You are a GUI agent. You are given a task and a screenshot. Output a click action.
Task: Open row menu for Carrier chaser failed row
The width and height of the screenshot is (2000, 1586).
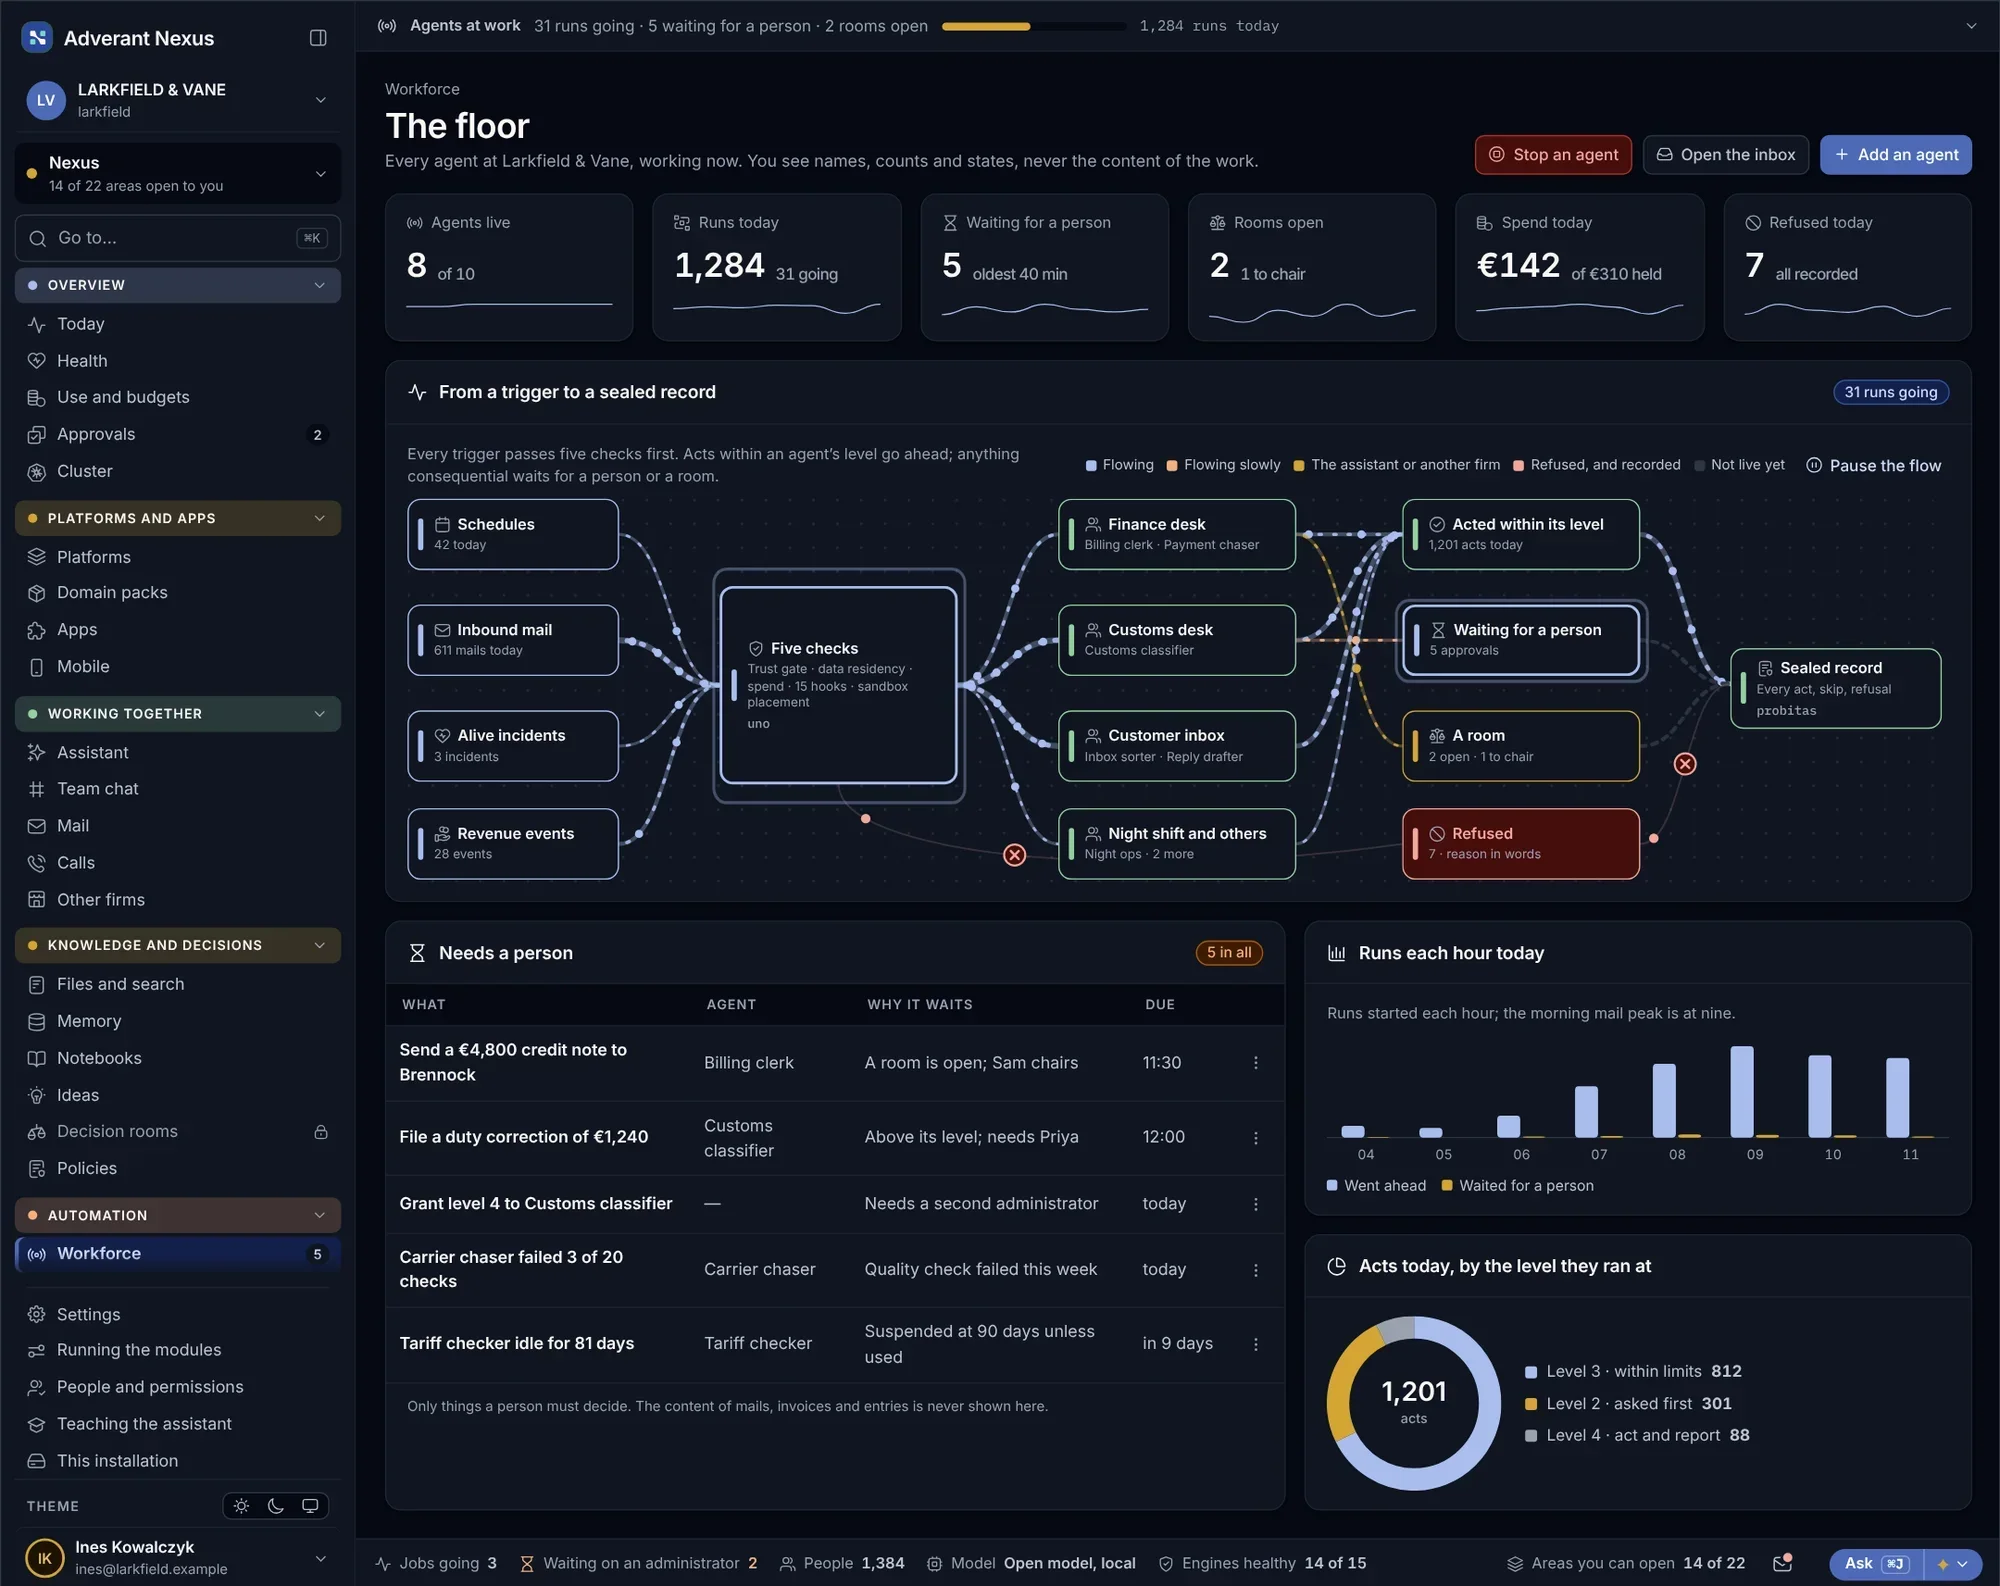pos(1256,1270)
